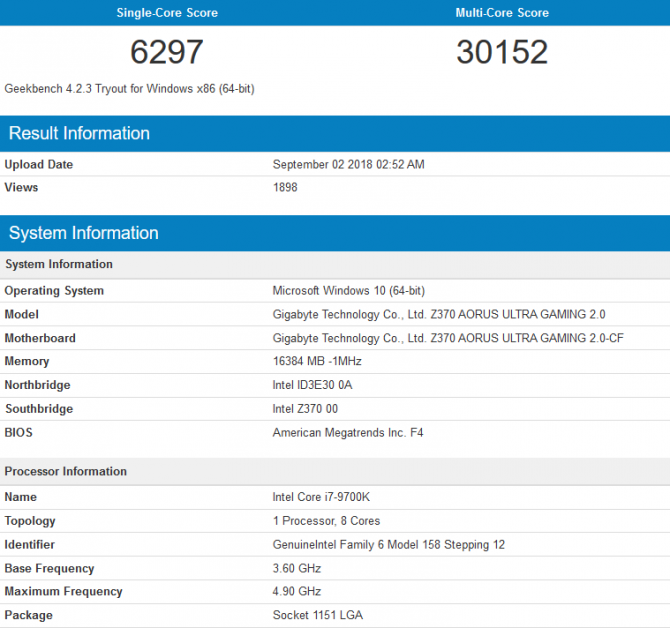Select the Intel Core i7-9700K value
This screenshot has width=670, height=628.
pos(321,497)
